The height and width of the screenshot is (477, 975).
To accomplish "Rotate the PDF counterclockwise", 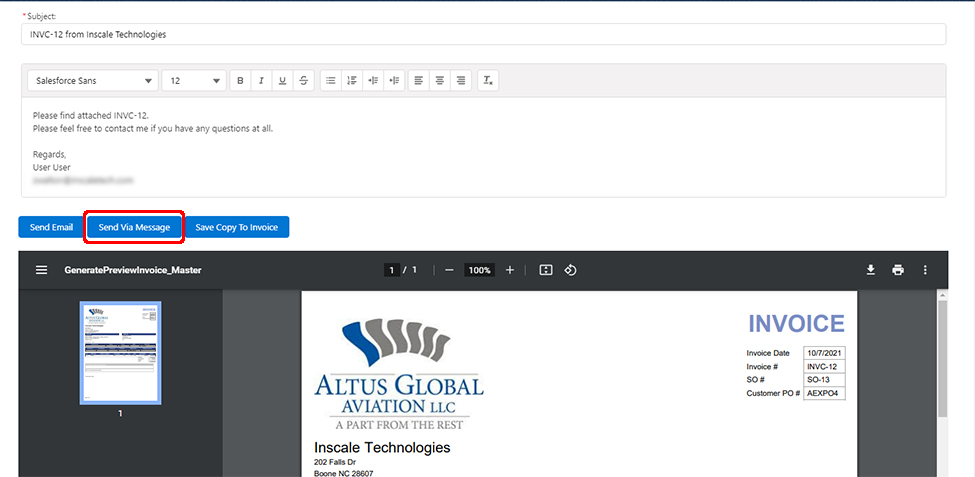I will [x=571, y=270].
